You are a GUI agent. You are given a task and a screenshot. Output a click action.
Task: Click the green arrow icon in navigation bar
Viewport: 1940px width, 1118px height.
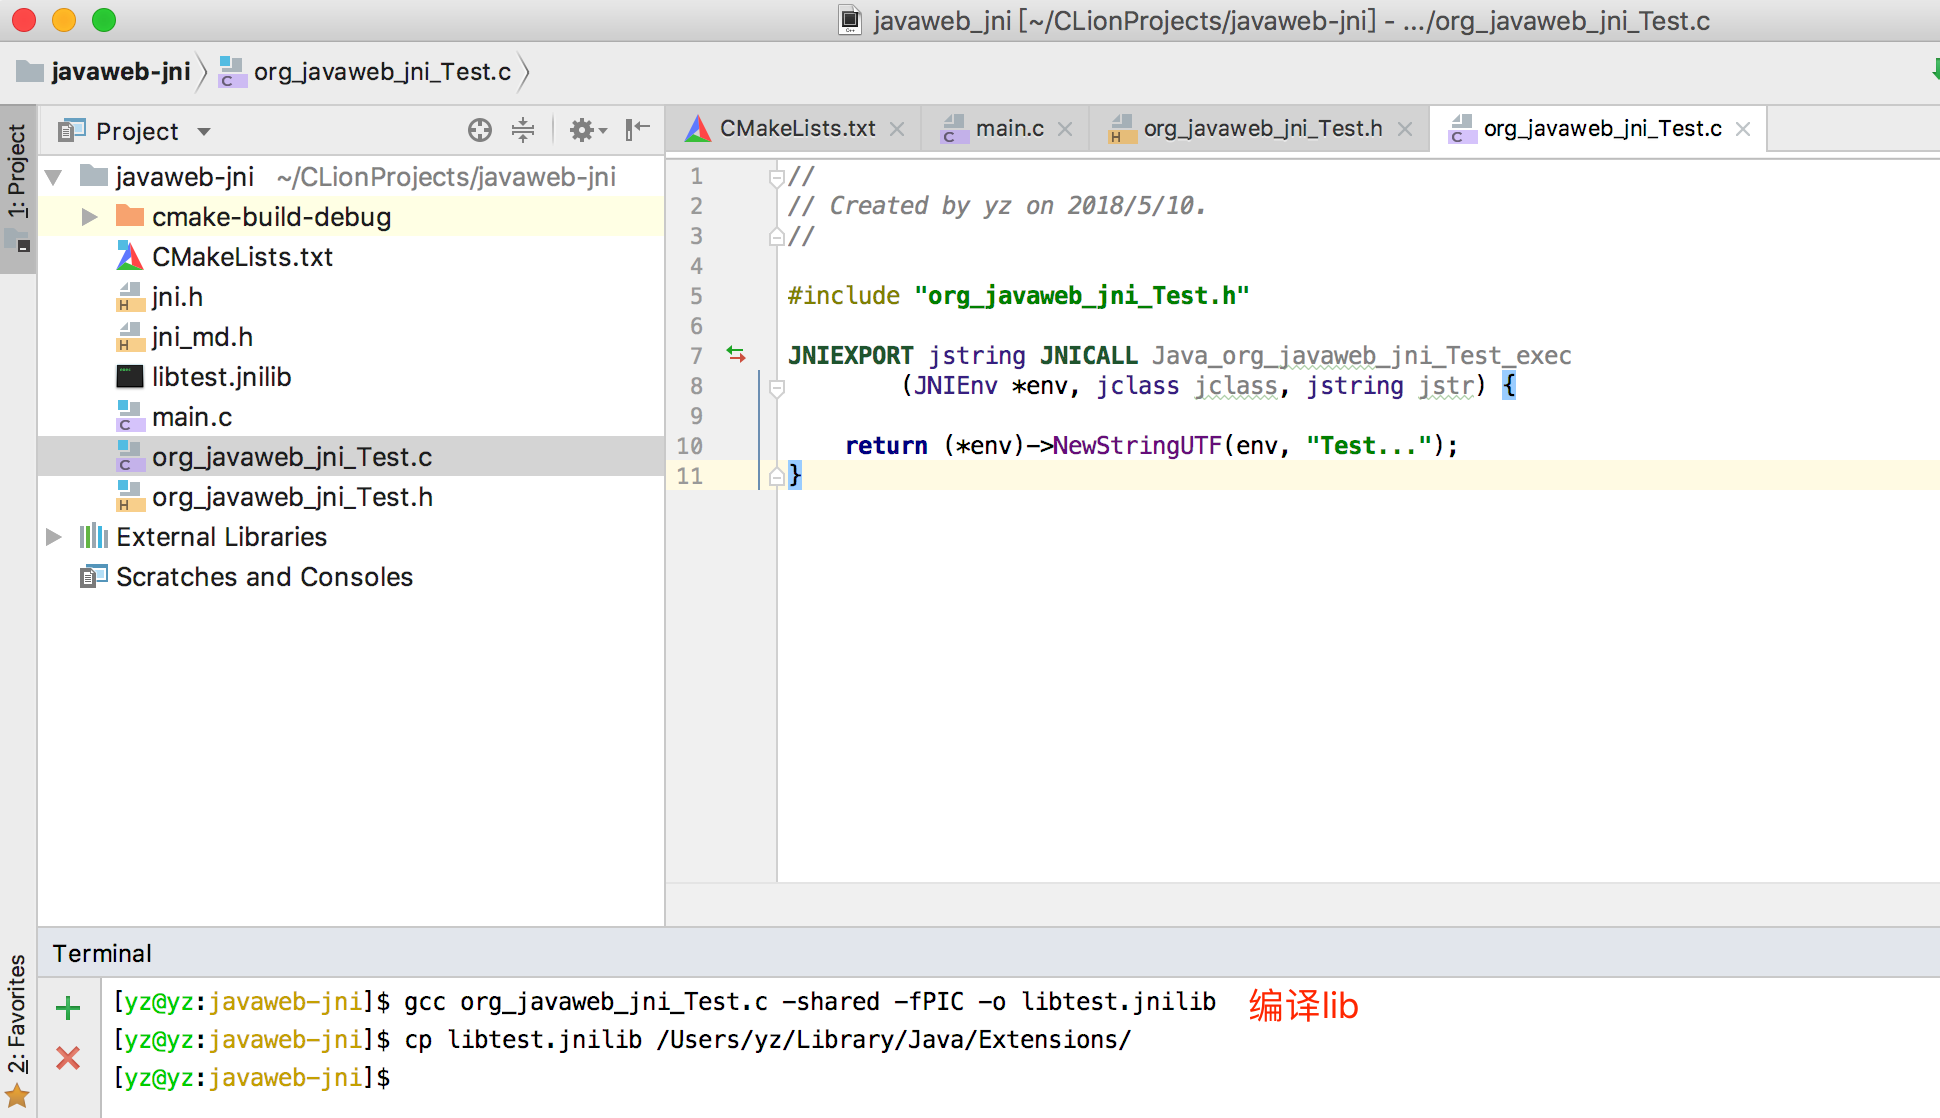[x=1935, y=70]
